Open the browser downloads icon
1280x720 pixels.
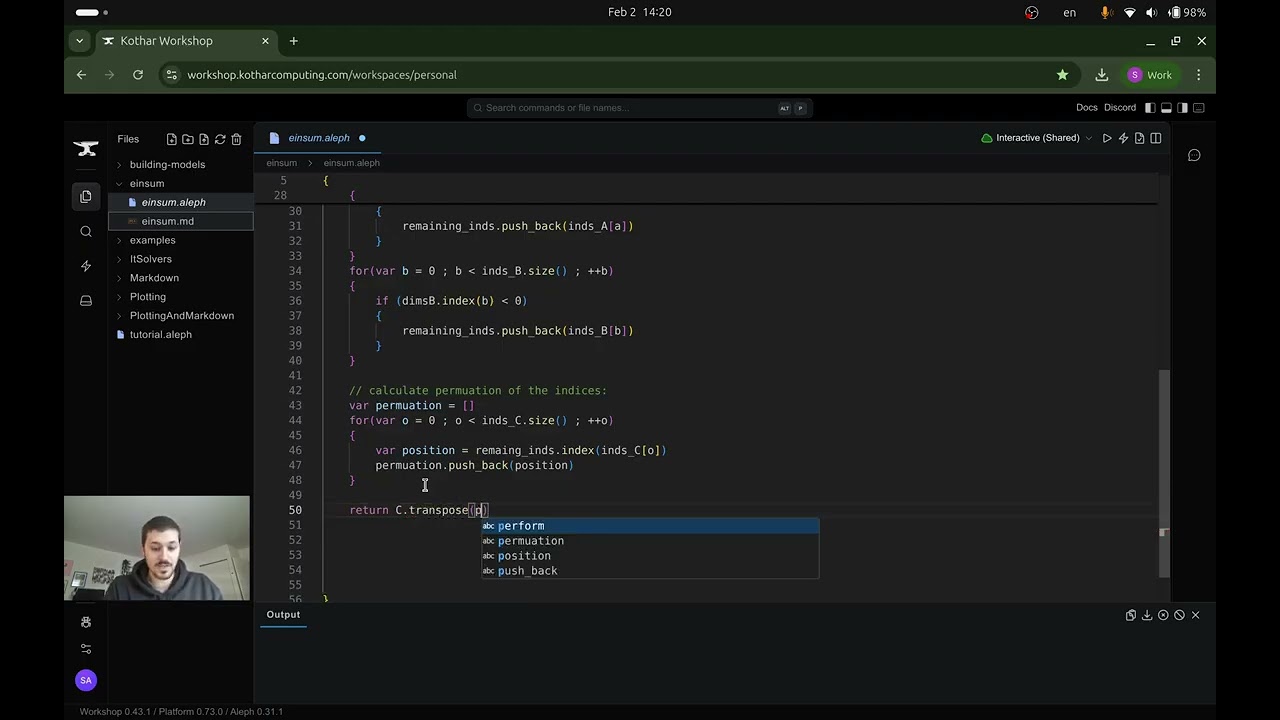pos(1101,75)
